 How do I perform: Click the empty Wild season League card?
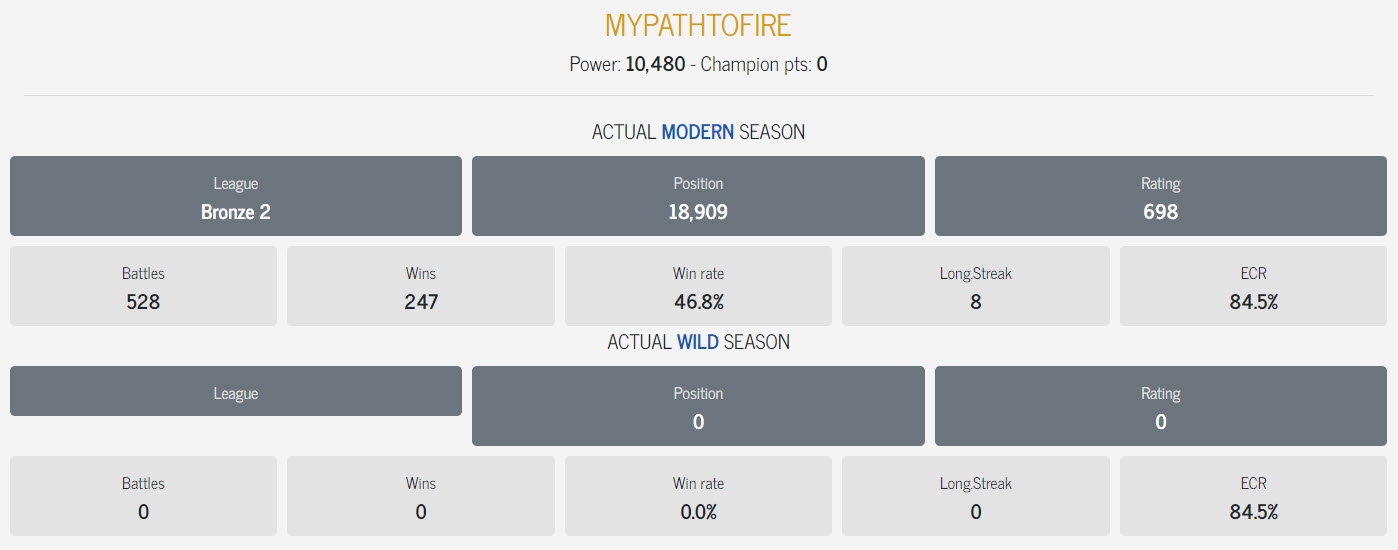(236, 391)
